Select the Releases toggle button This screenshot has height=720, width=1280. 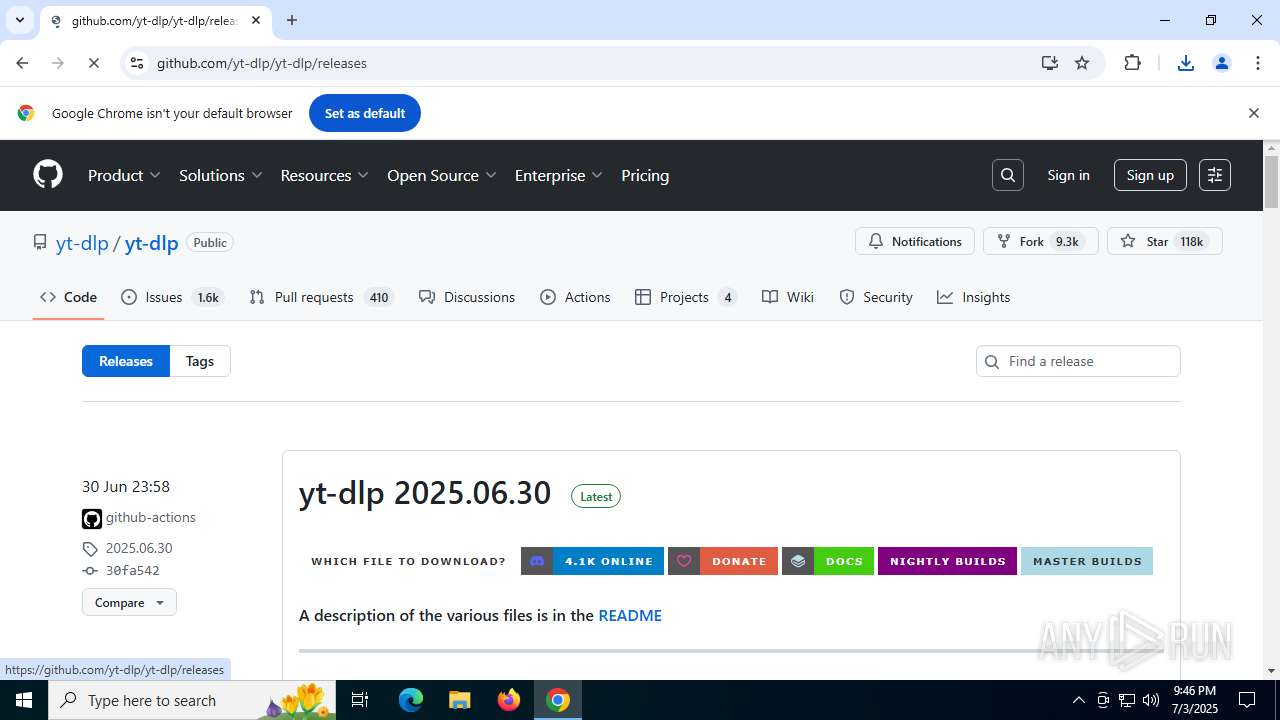tap(126, 361)
